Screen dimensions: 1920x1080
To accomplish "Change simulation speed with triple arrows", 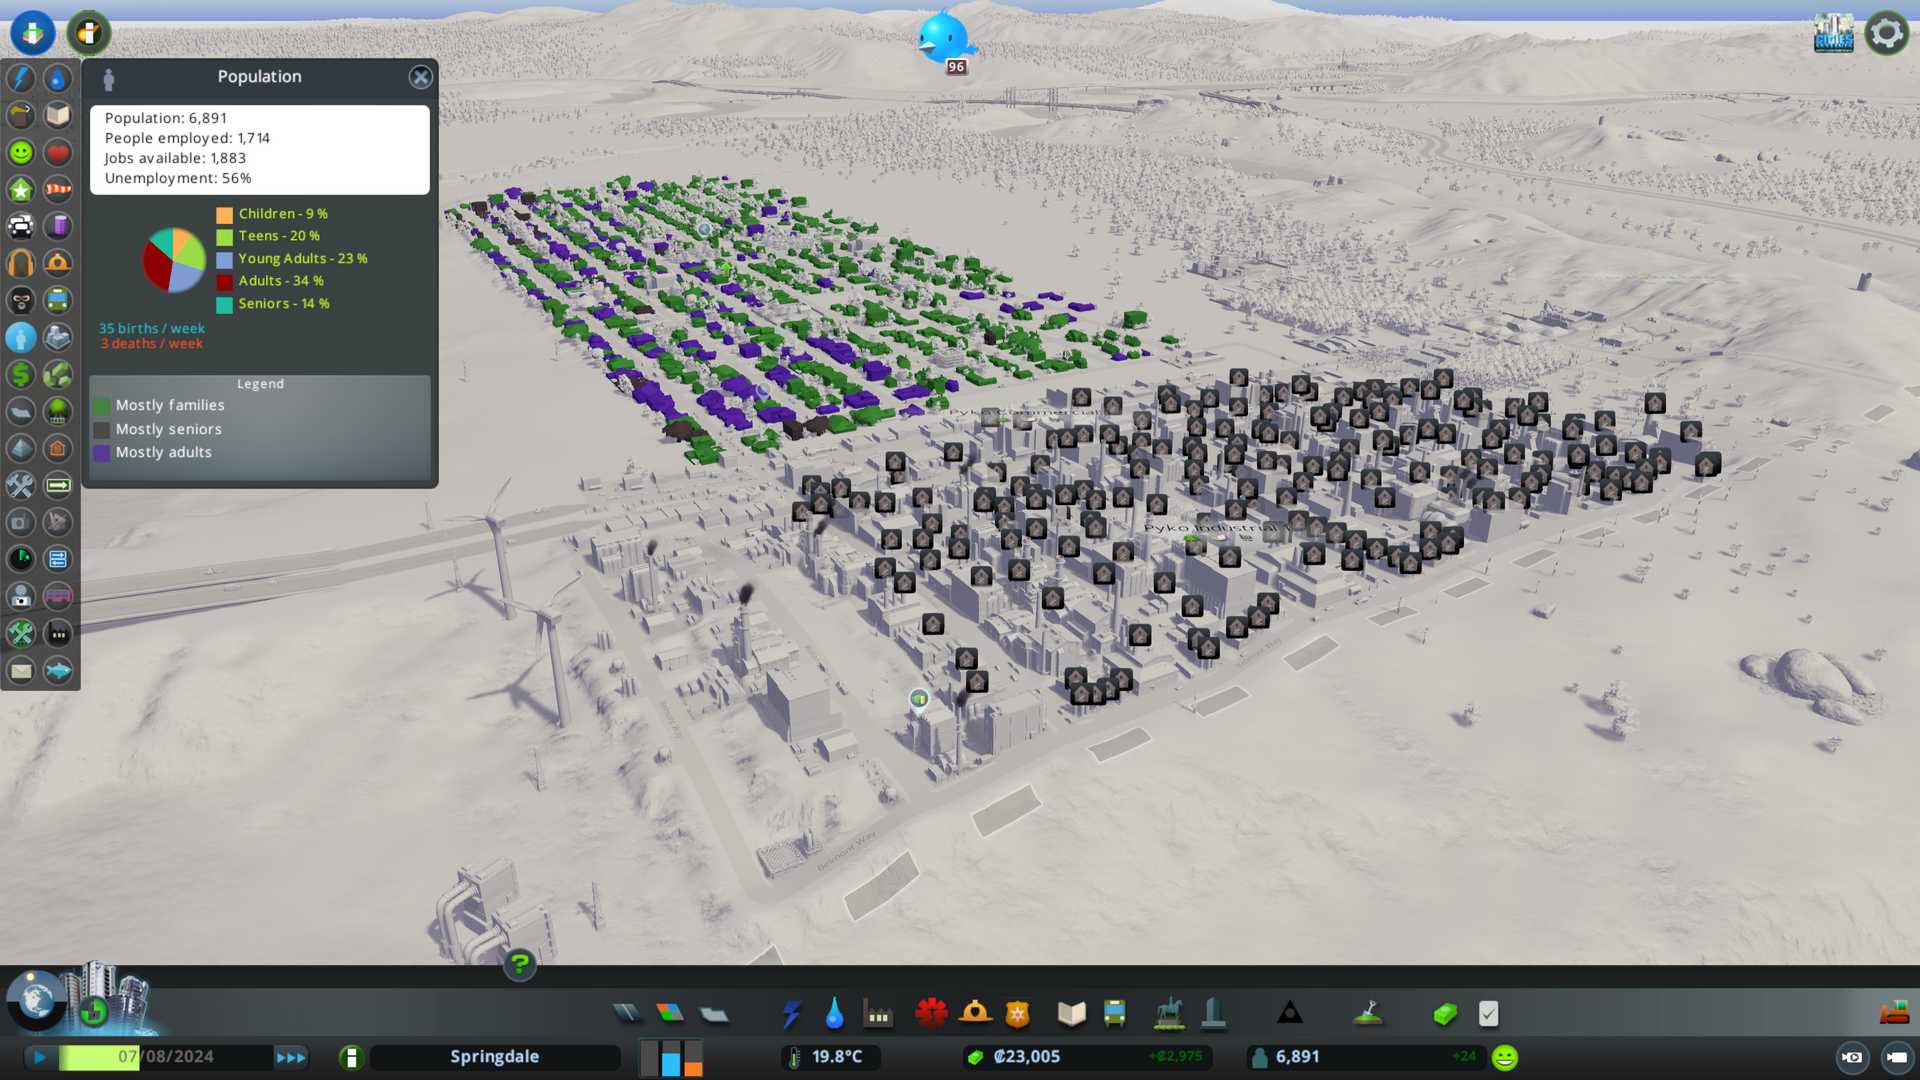I will pyautogui.click(x=291, y=1057).
